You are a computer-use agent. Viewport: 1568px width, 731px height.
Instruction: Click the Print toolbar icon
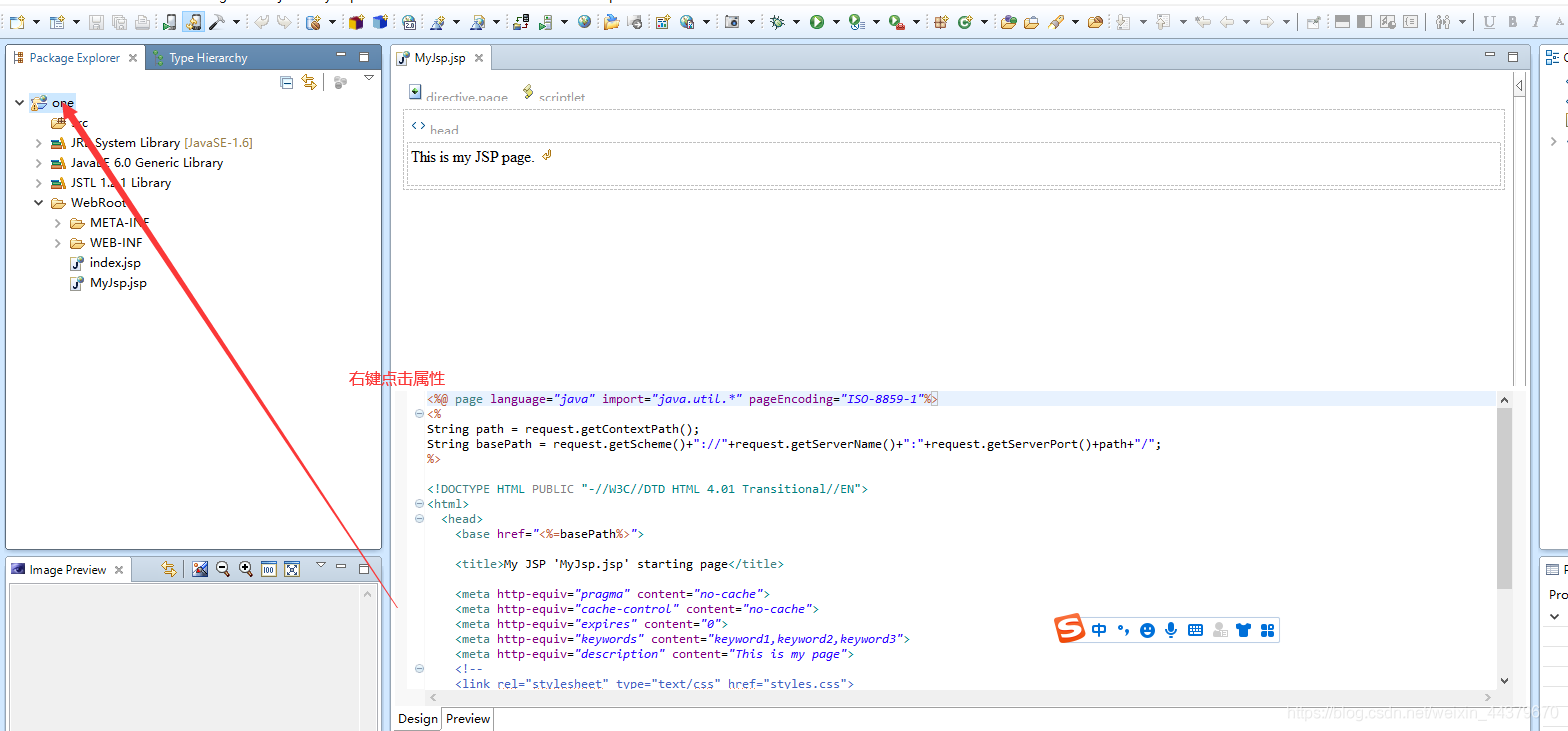142,22
